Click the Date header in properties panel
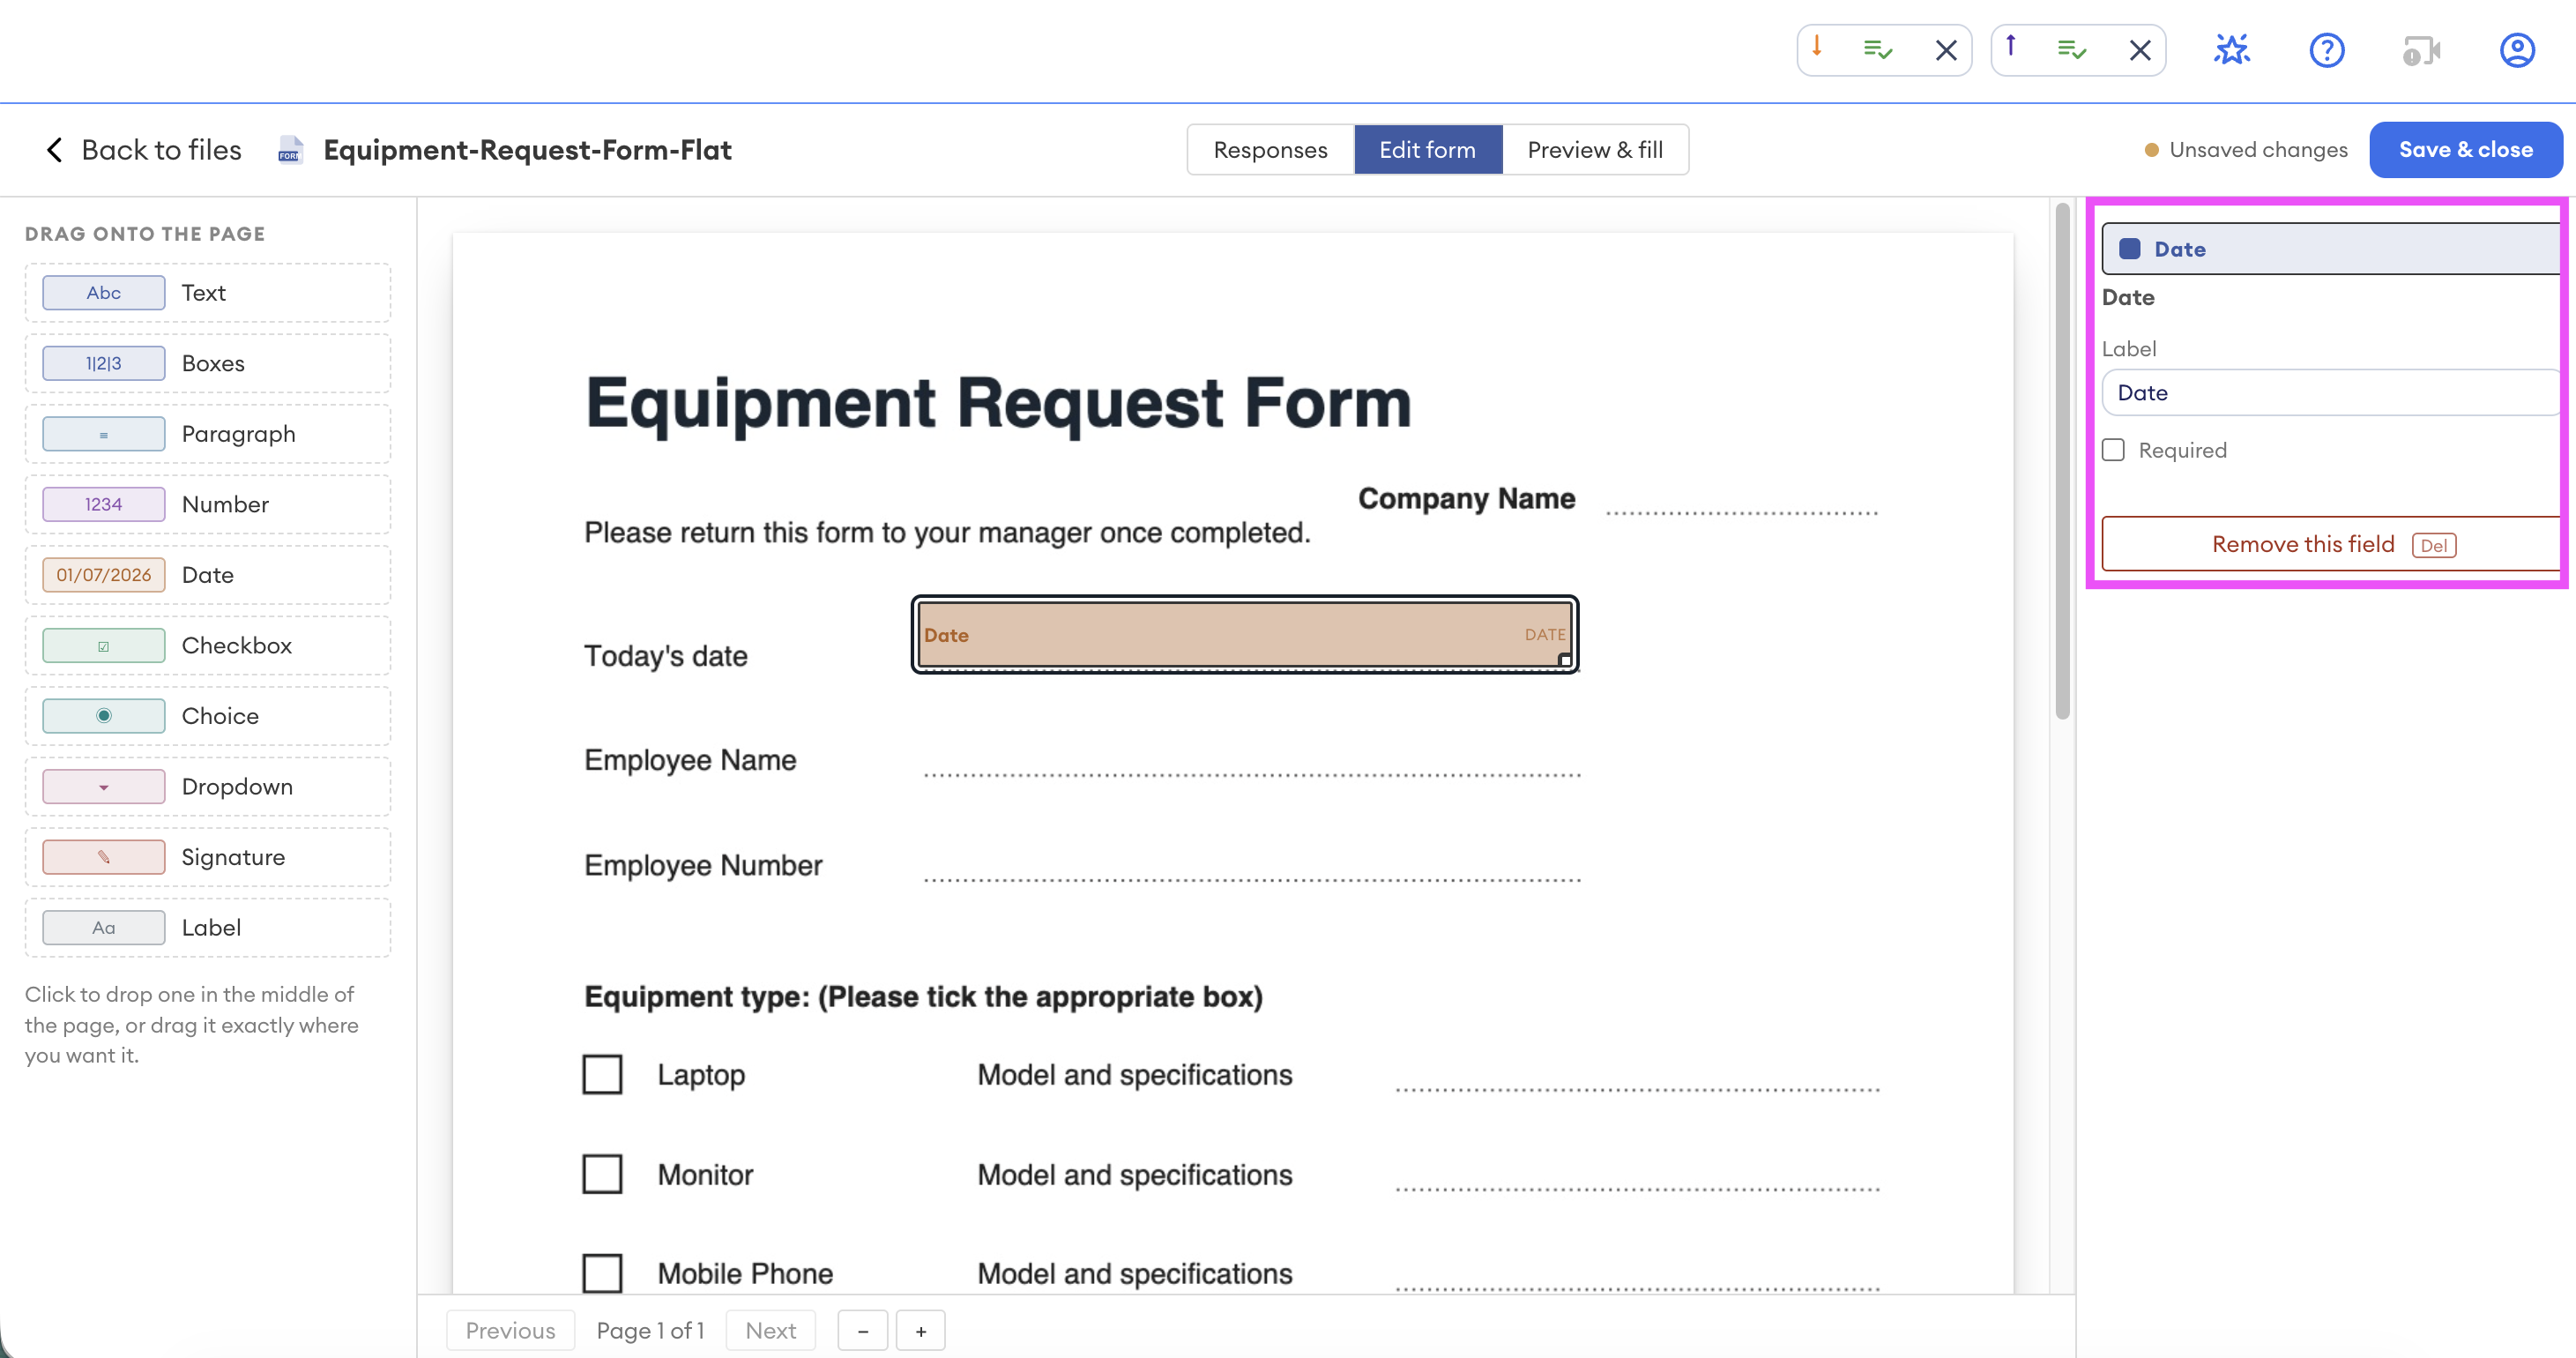This screenshot has height=1358, width=2576. 2332,249
